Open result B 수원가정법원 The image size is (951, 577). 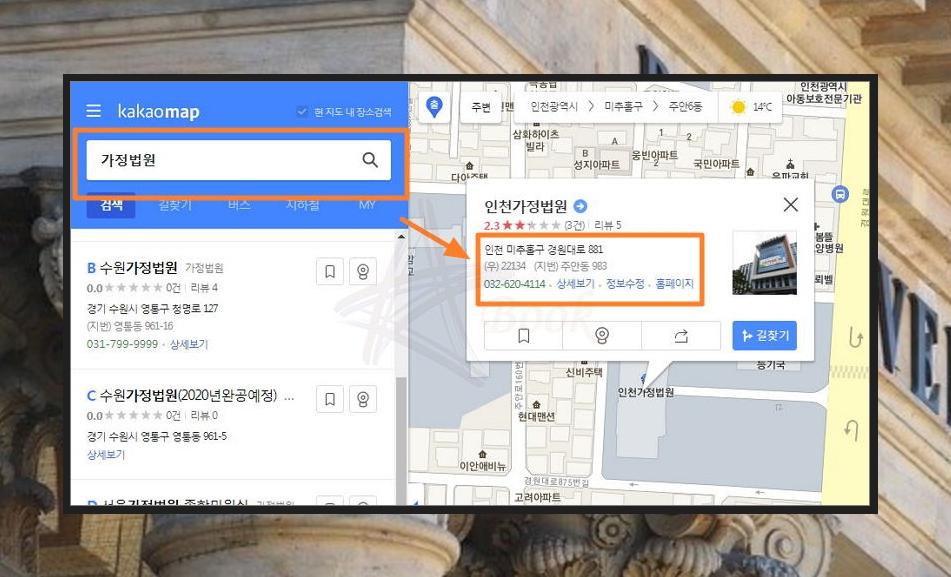click(x=138, y=268)
